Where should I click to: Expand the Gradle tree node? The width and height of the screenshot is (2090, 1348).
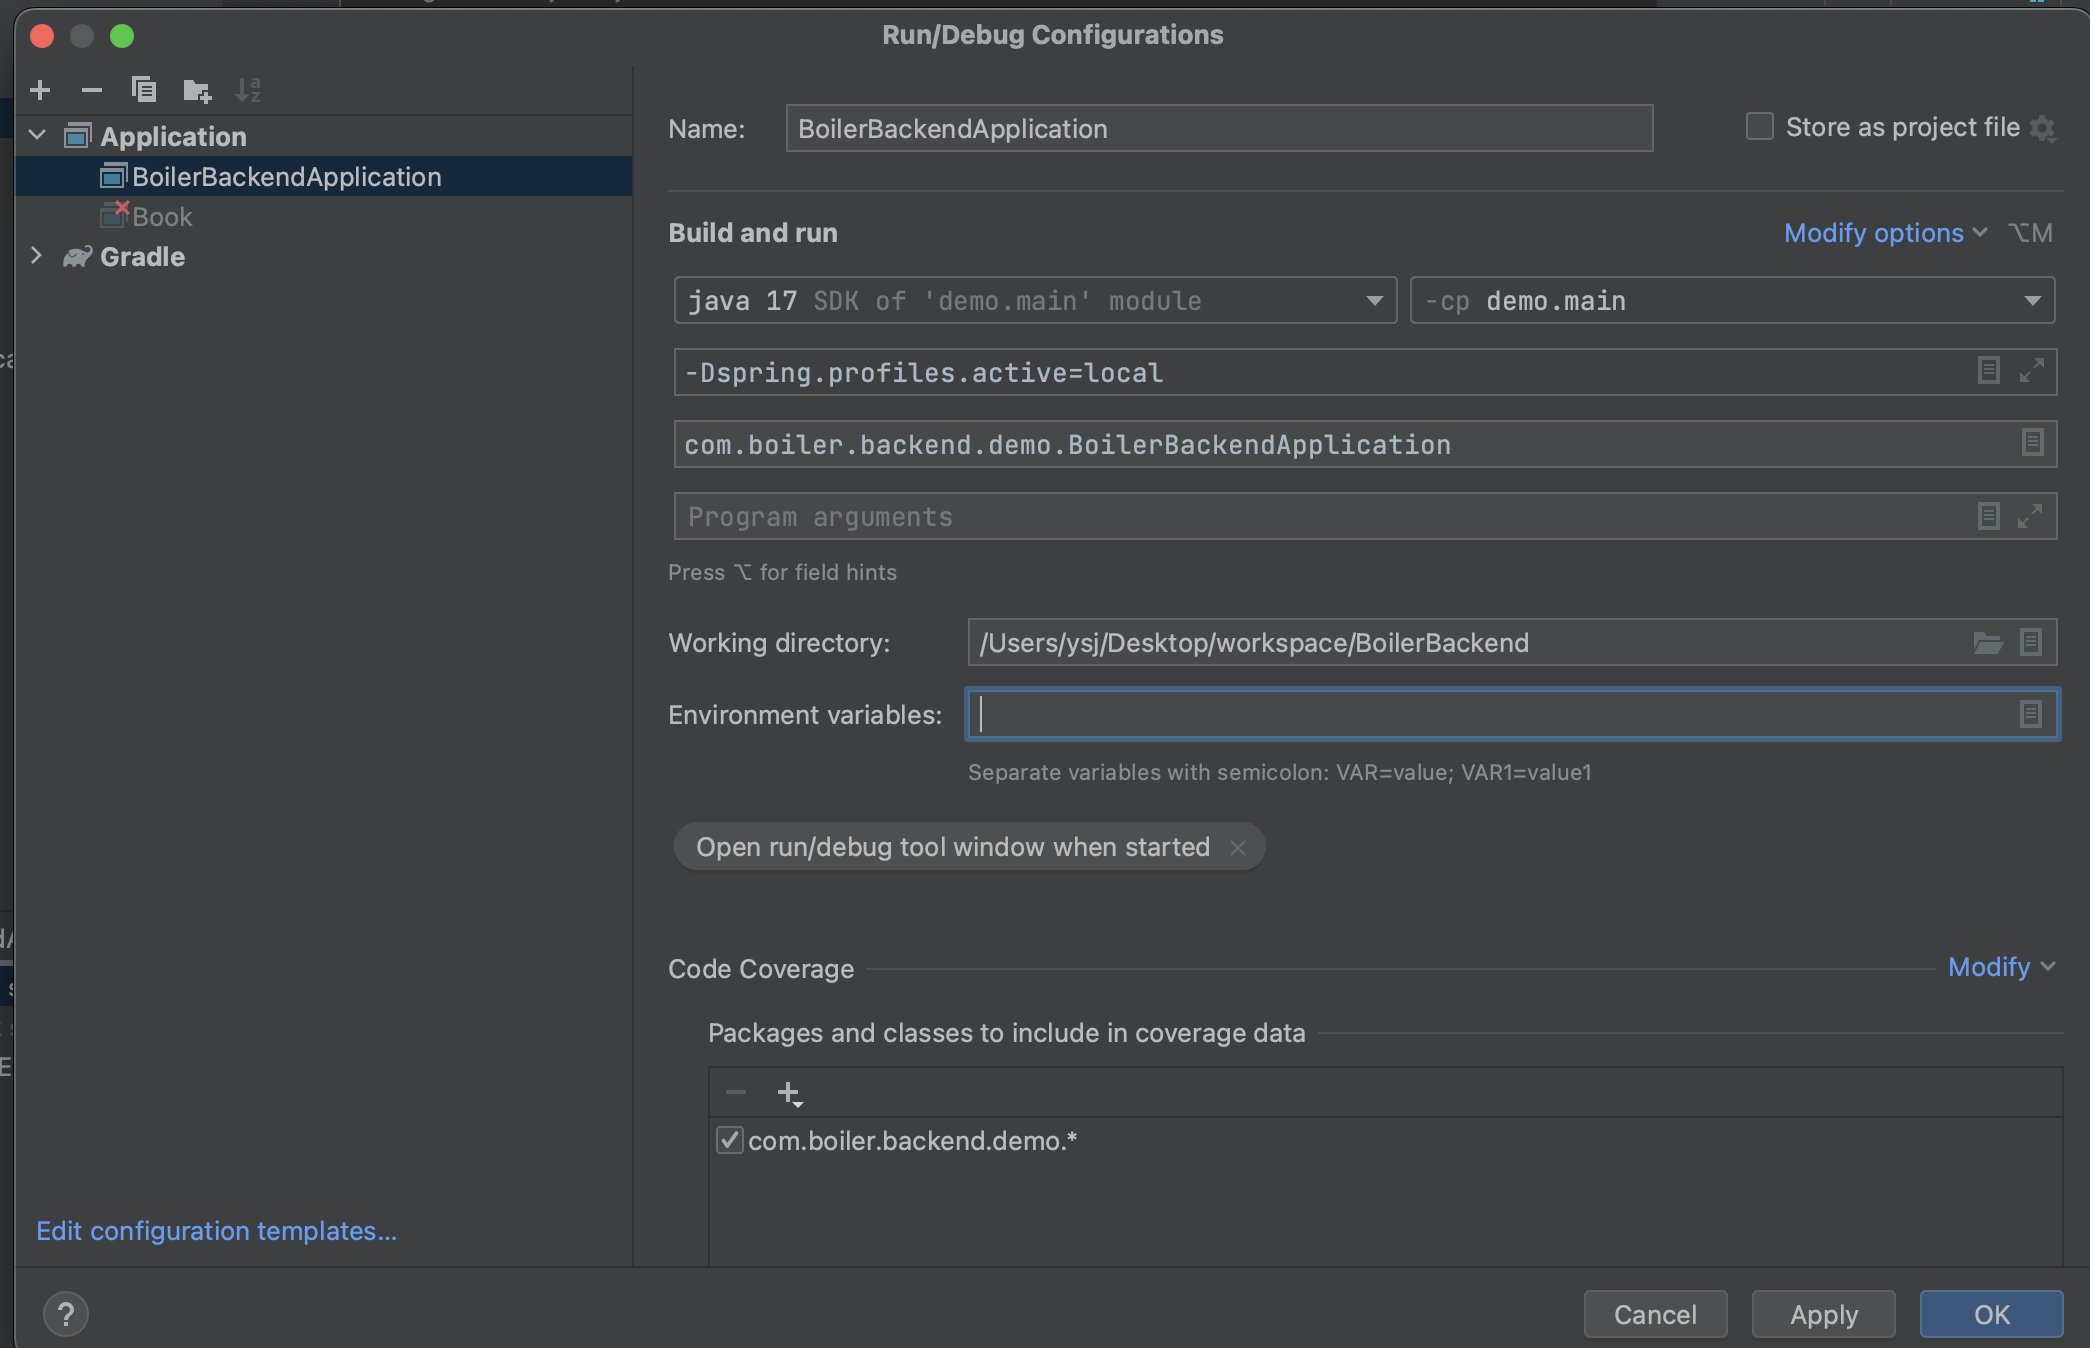(x=37, y=256)
